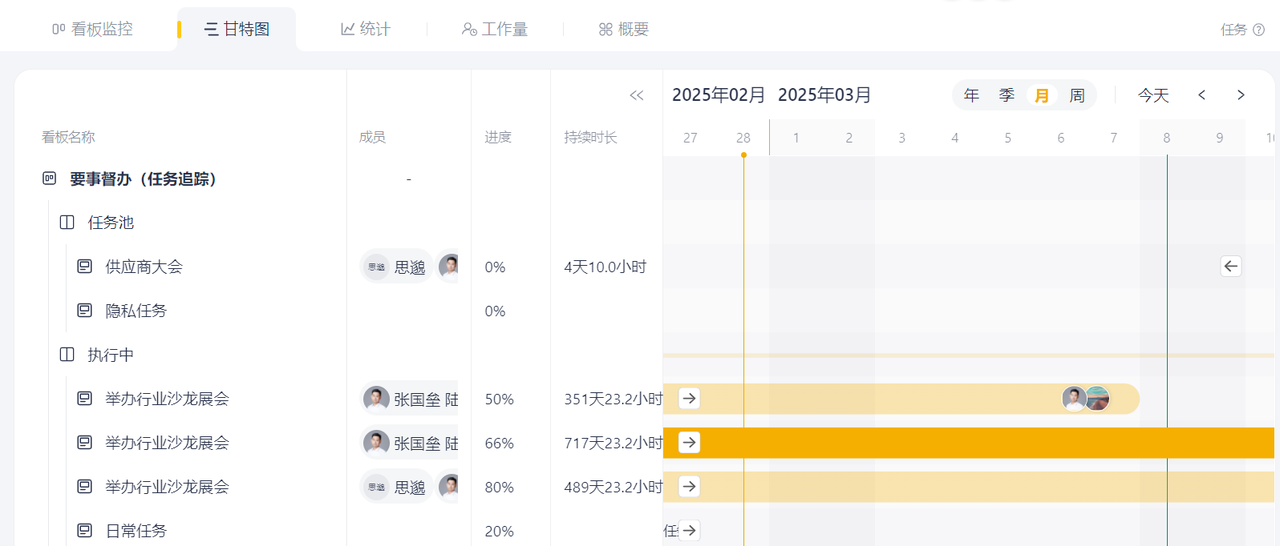
Task: Switch to the 概要 tab
Action: tap(624, 29)
